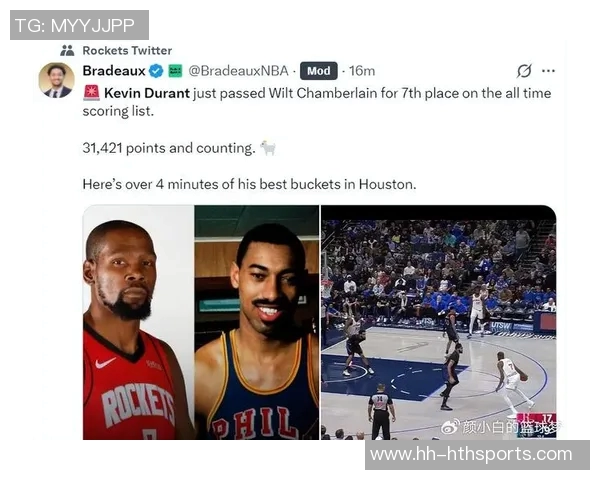Viewport: 600px width, 480px height.
Task: Click the Weibo logo watermark on video
Action: [x=451, y=427]
